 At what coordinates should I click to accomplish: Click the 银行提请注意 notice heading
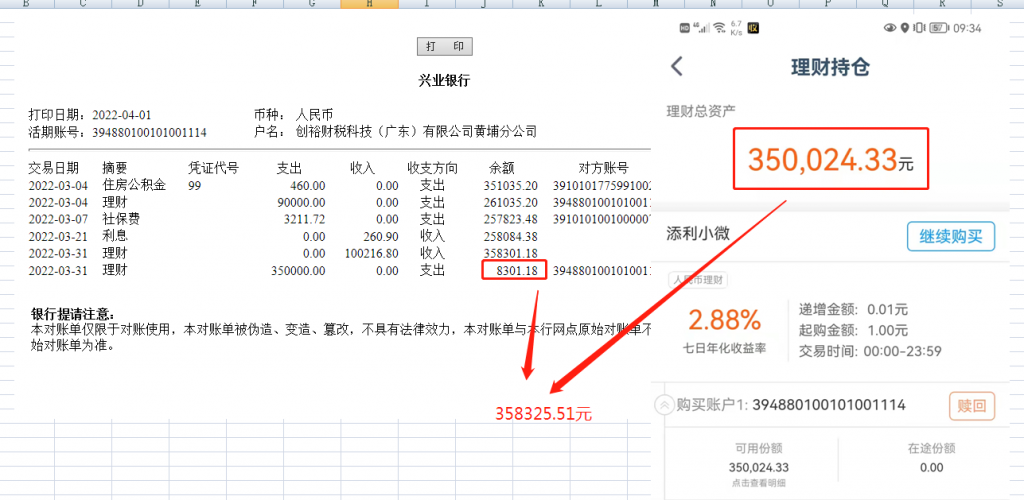[x=73, y=314]
